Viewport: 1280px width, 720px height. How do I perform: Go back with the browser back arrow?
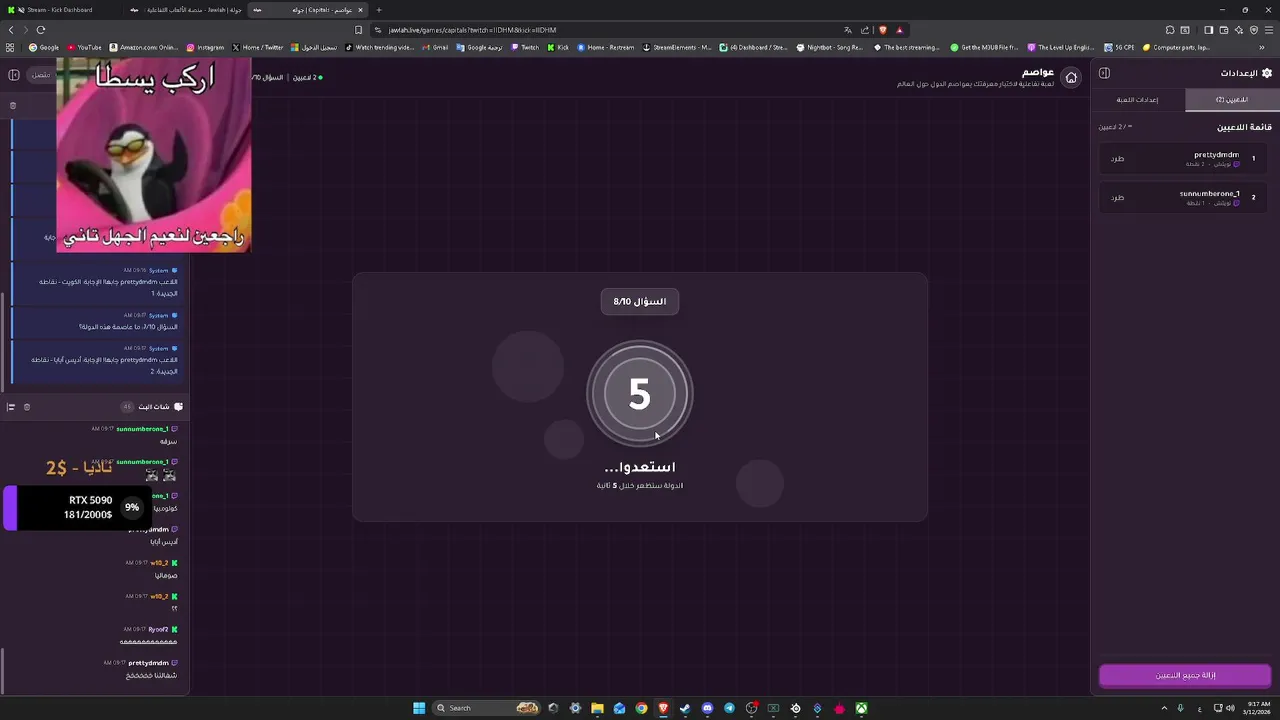11,30
